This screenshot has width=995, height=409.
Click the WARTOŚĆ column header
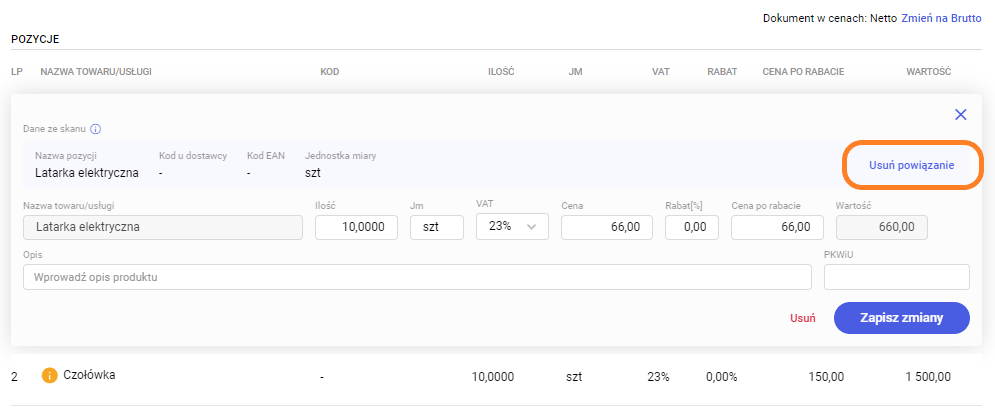927,71
